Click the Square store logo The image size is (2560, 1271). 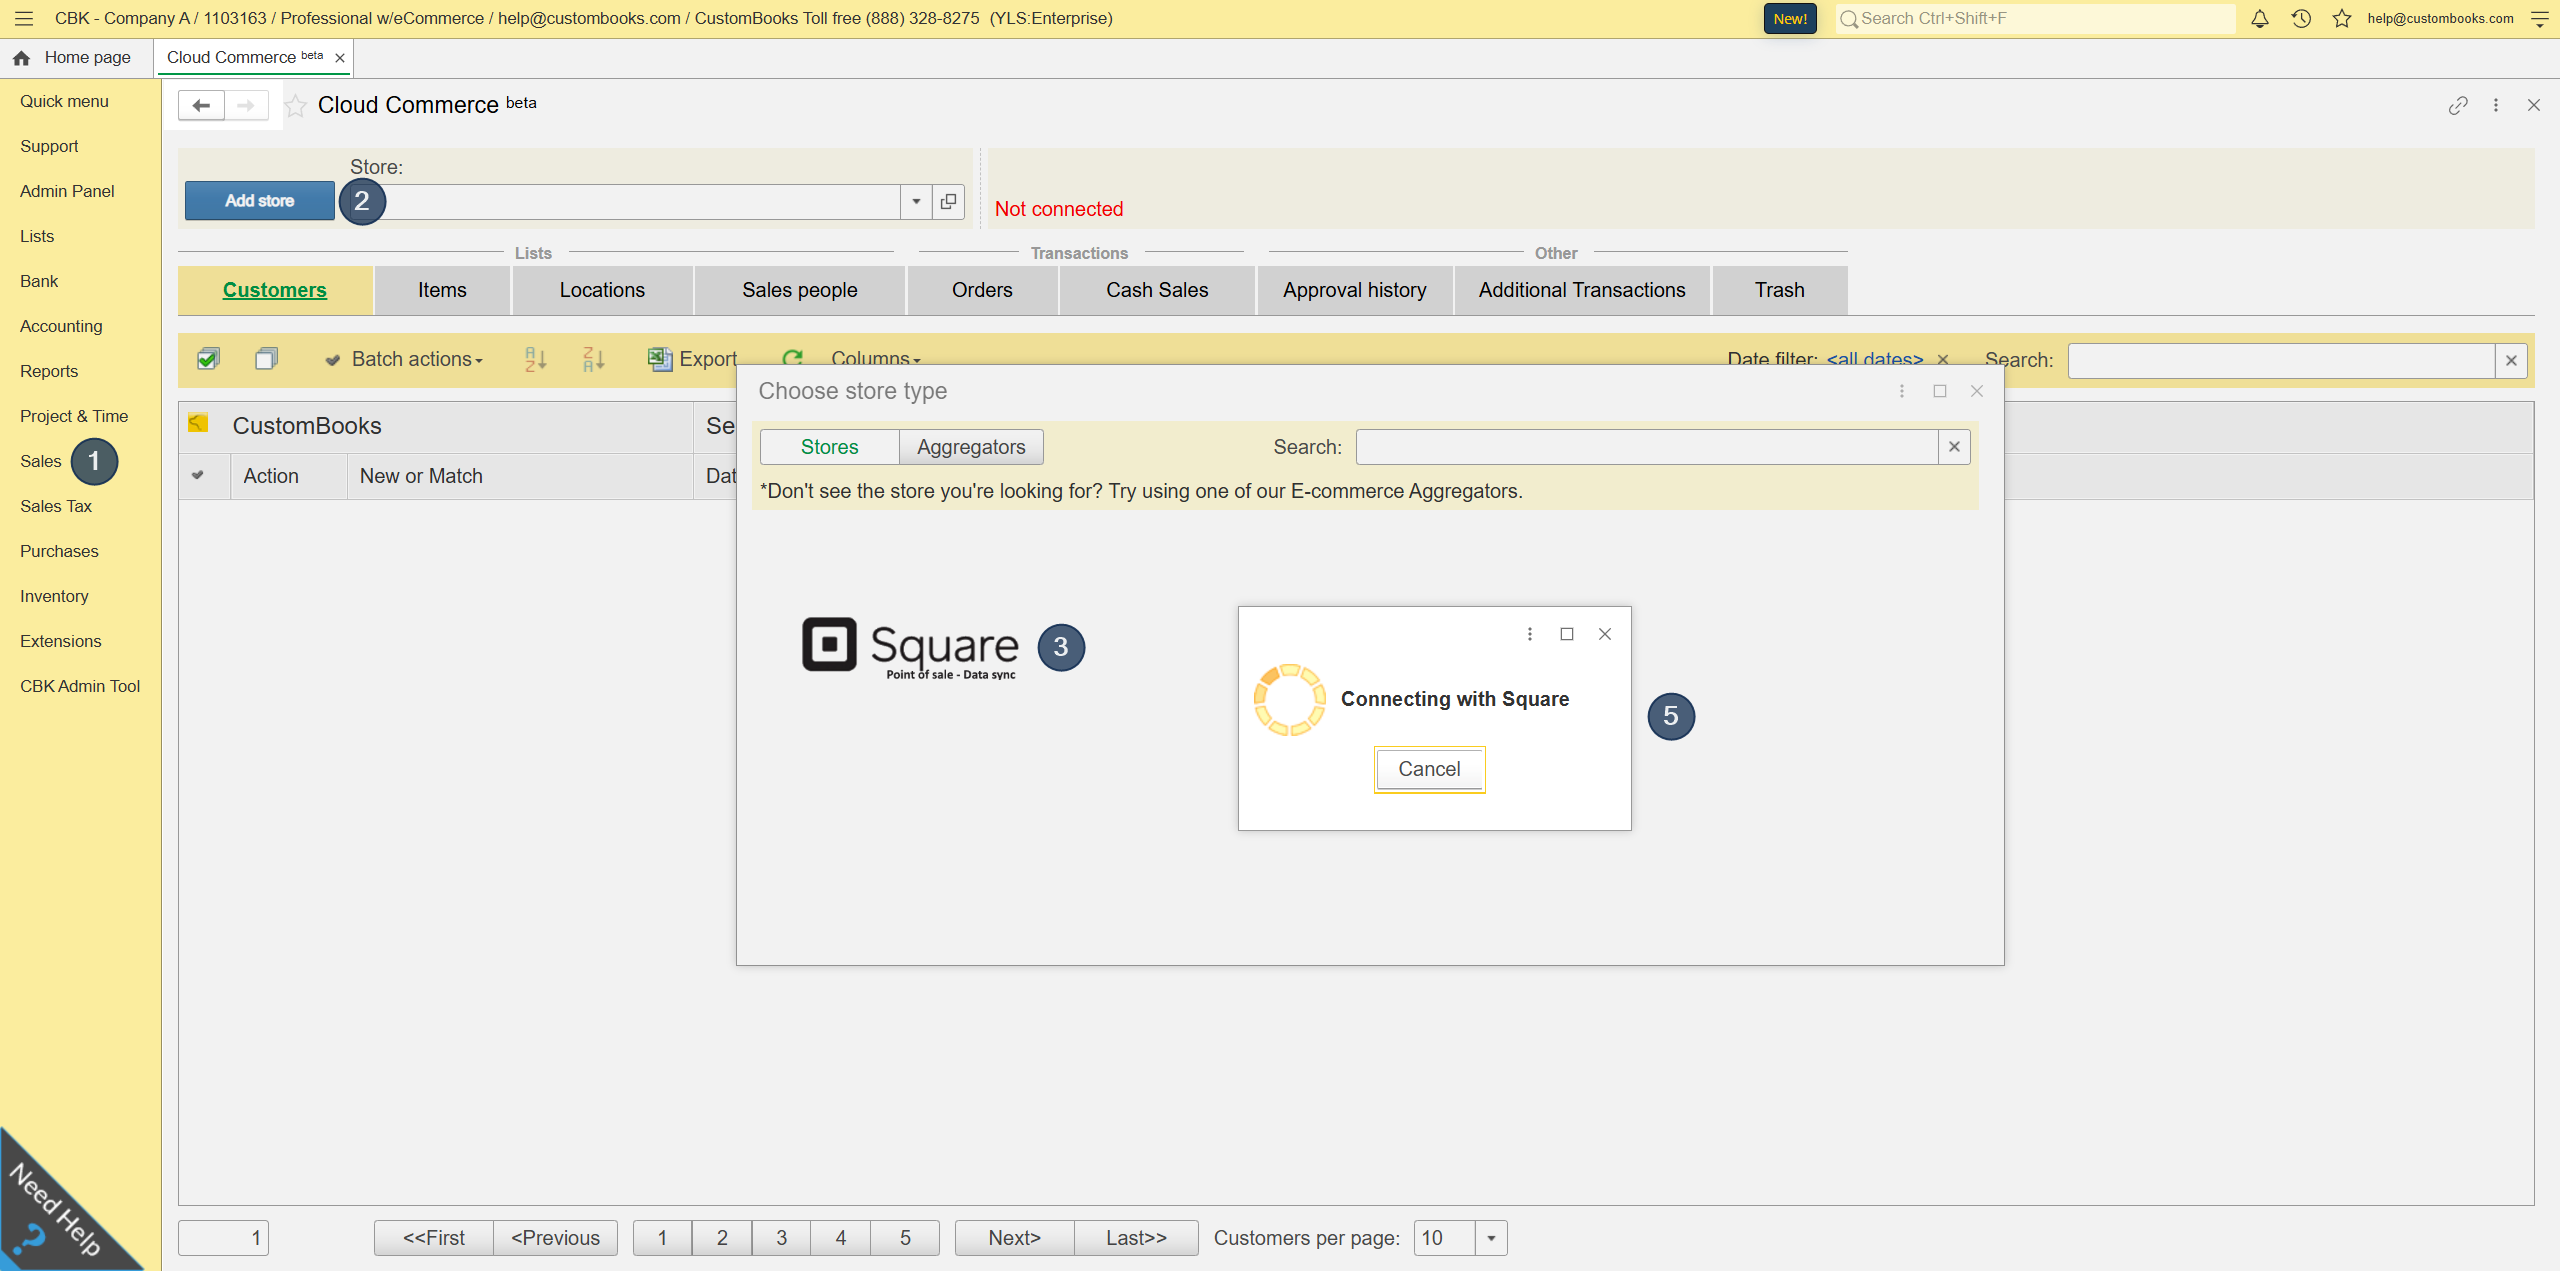point(910,647)
